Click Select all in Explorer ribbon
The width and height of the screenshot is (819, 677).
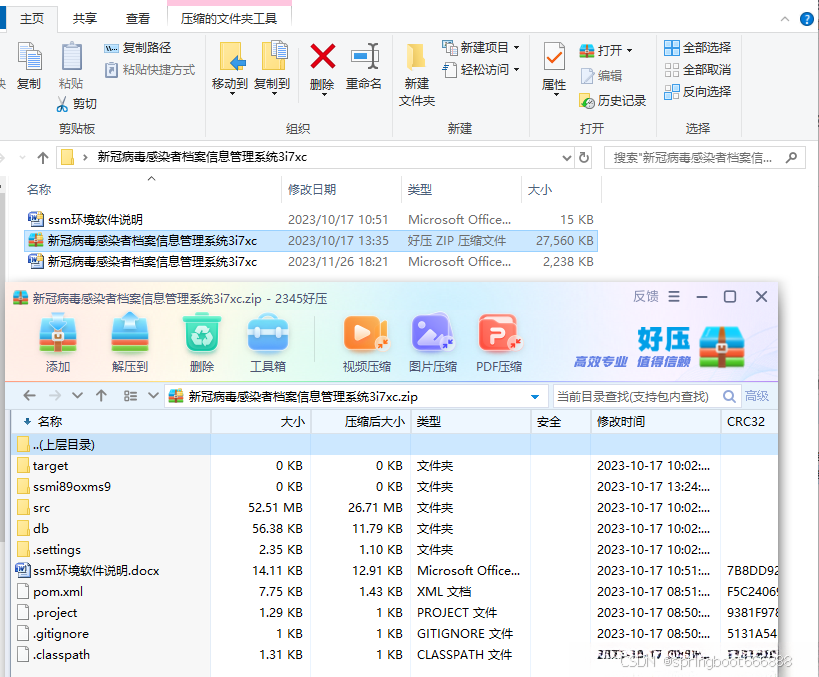point(697,48)
